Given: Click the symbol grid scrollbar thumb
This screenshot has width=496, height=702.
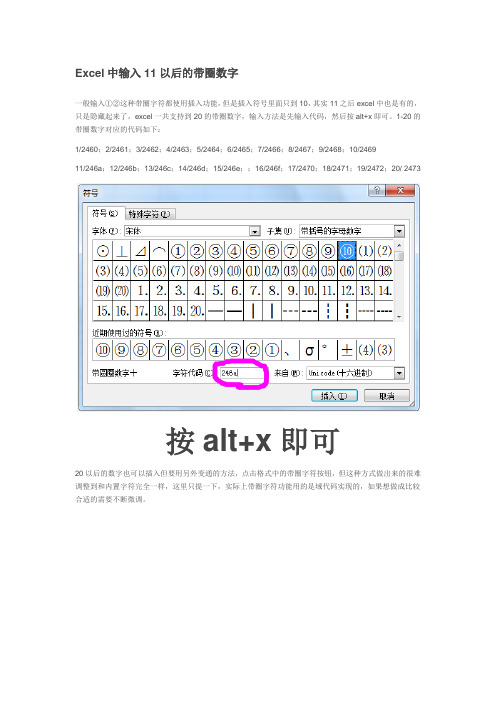Looking at the screenshot, I should (x=399, y=256).
